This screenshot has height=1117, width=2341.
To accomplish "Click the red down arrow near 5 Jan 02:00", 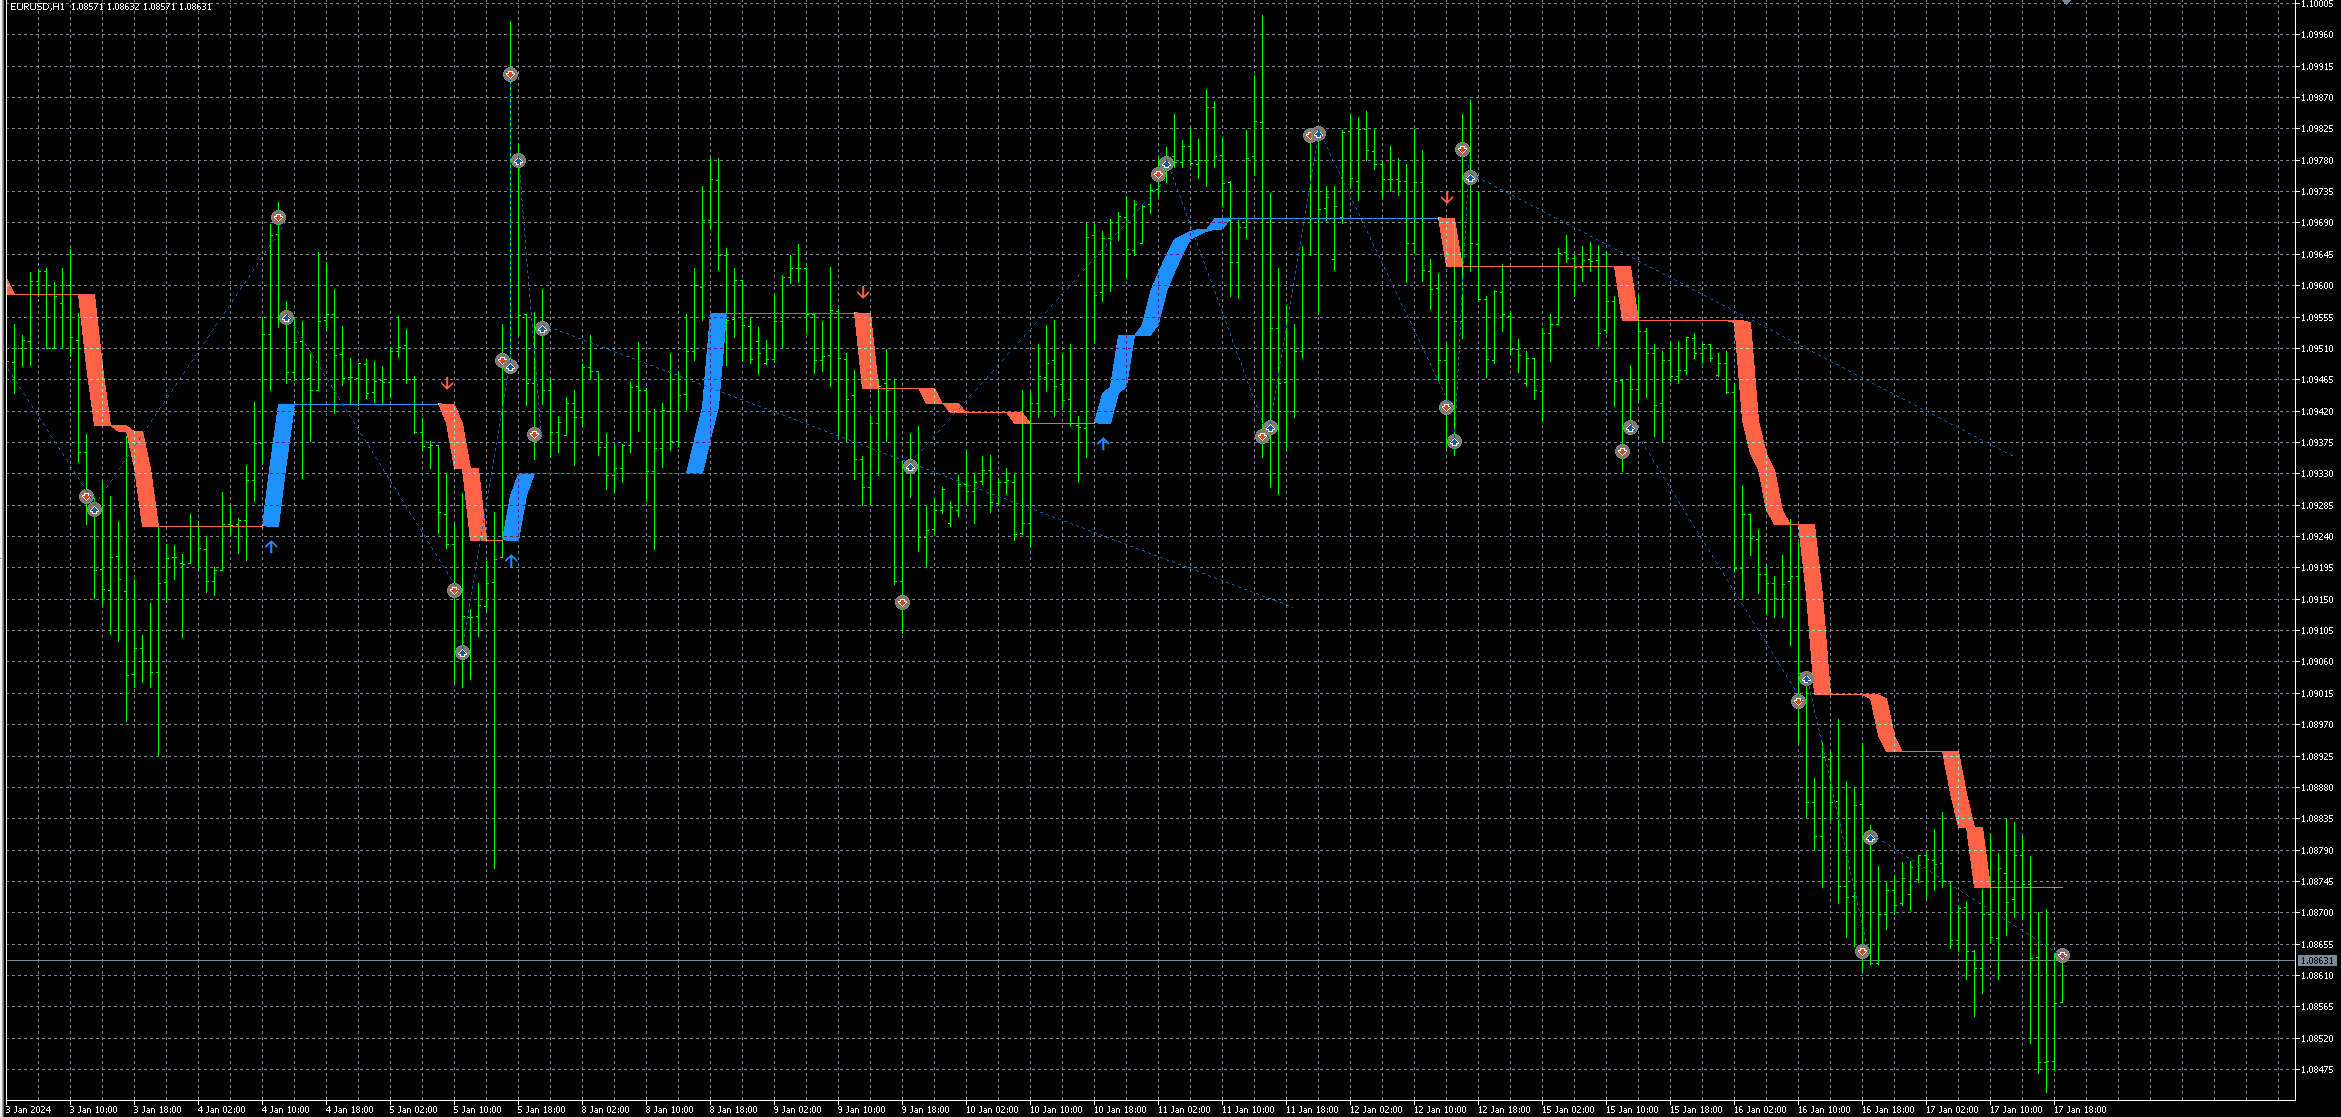I will (447, 384).
